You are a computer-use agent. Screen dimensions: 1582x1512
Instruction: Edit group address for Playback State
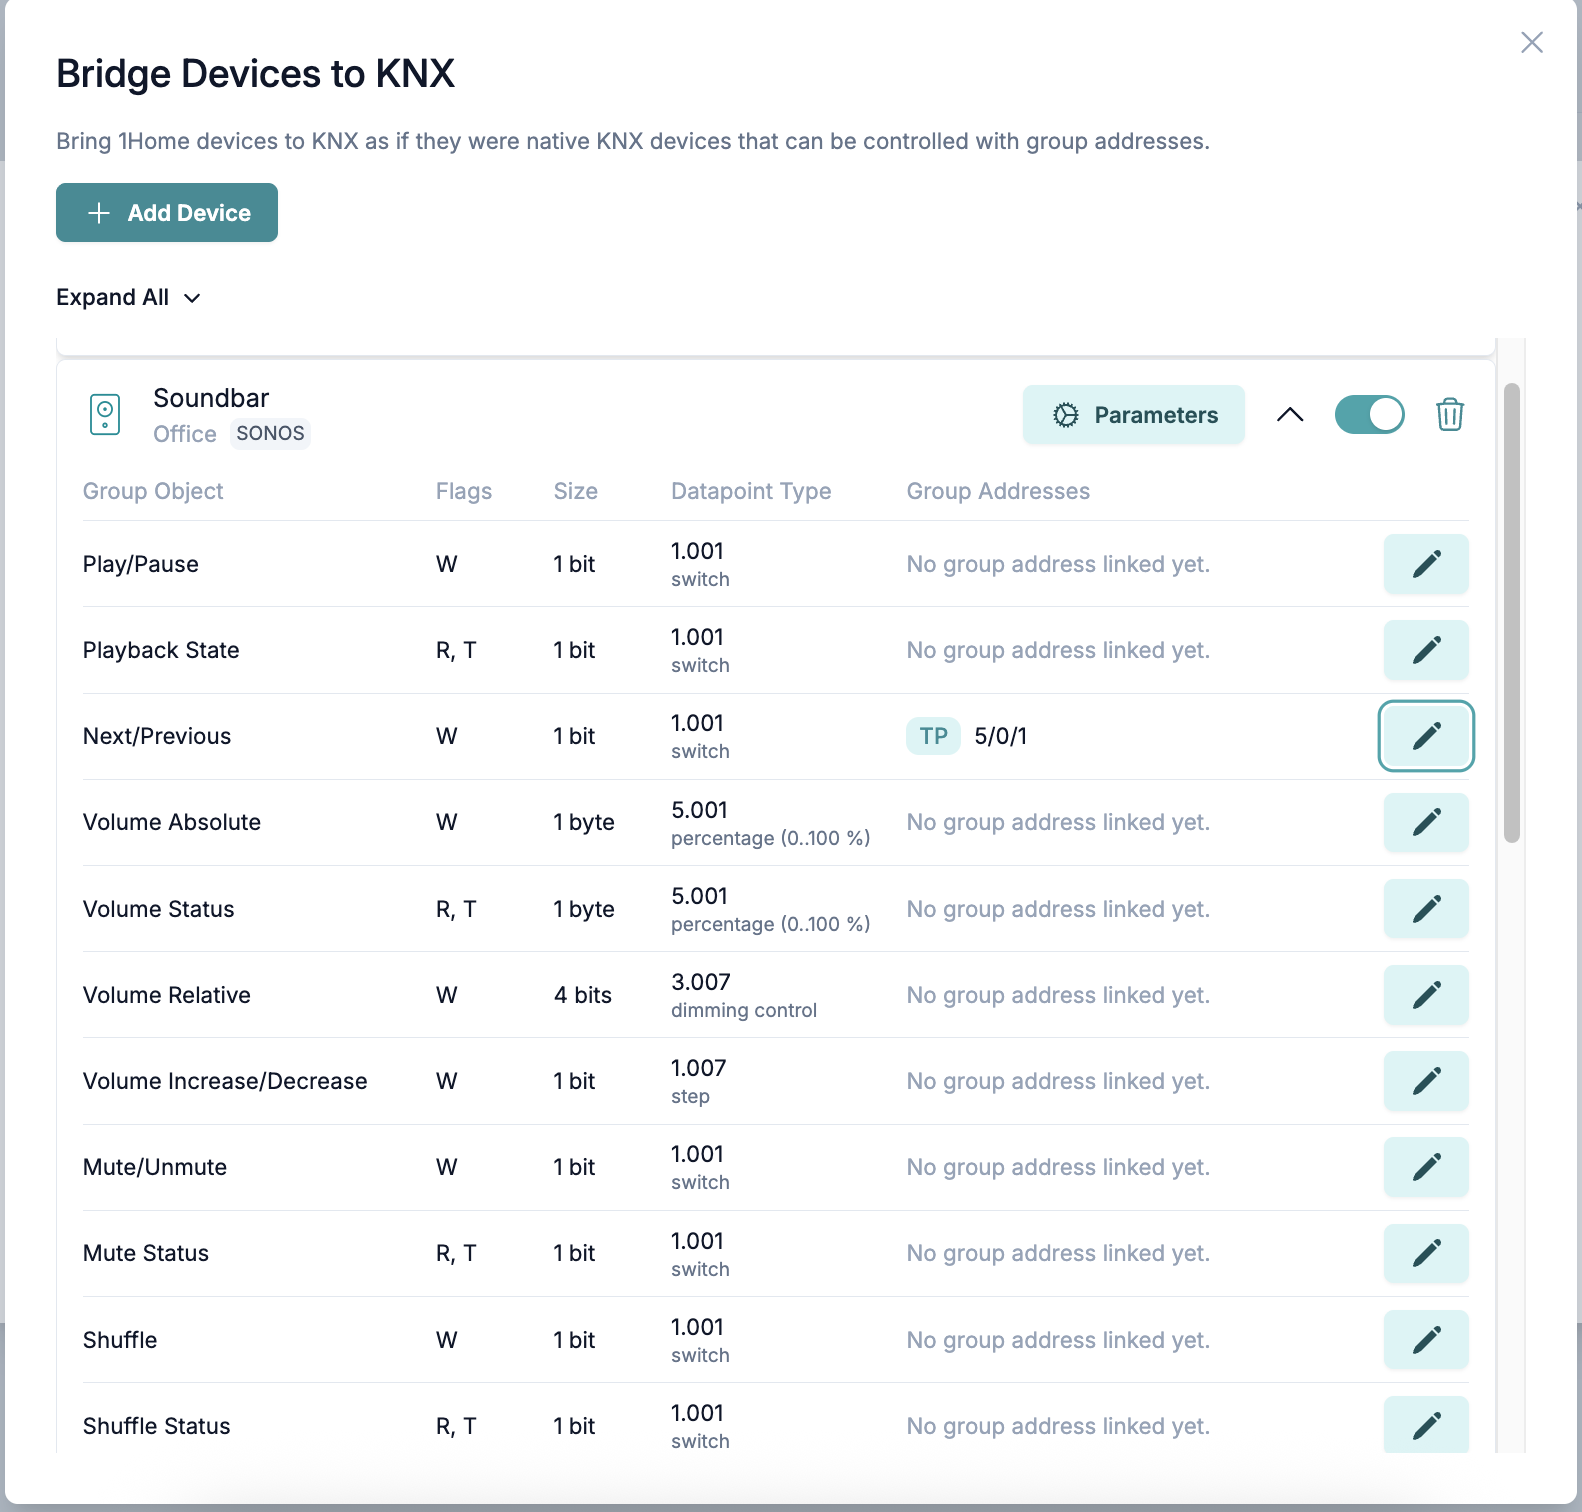[1426, 650]
